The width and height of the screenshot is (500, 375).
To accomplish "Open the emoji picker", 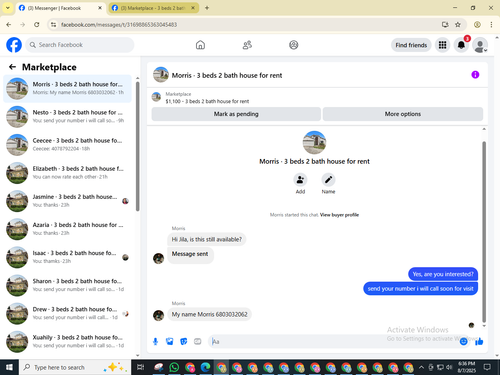I will tap(463, 341).
